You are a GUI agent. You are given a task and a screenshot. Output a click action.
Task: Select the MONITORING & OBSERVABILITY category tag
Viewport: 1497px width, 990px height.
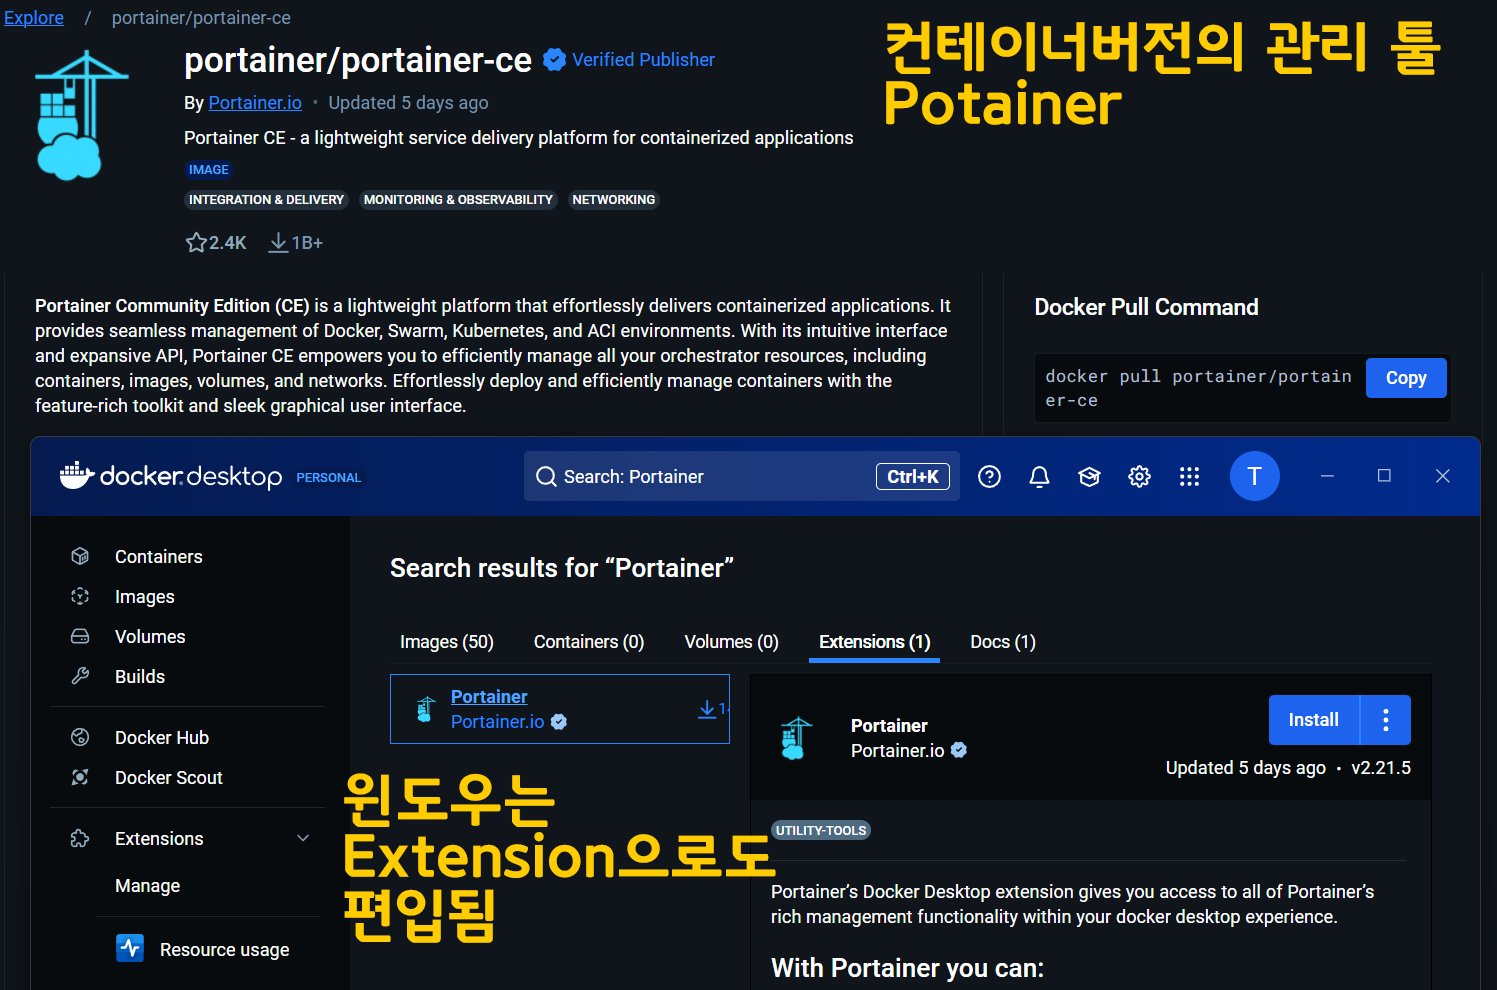point(458,200)
